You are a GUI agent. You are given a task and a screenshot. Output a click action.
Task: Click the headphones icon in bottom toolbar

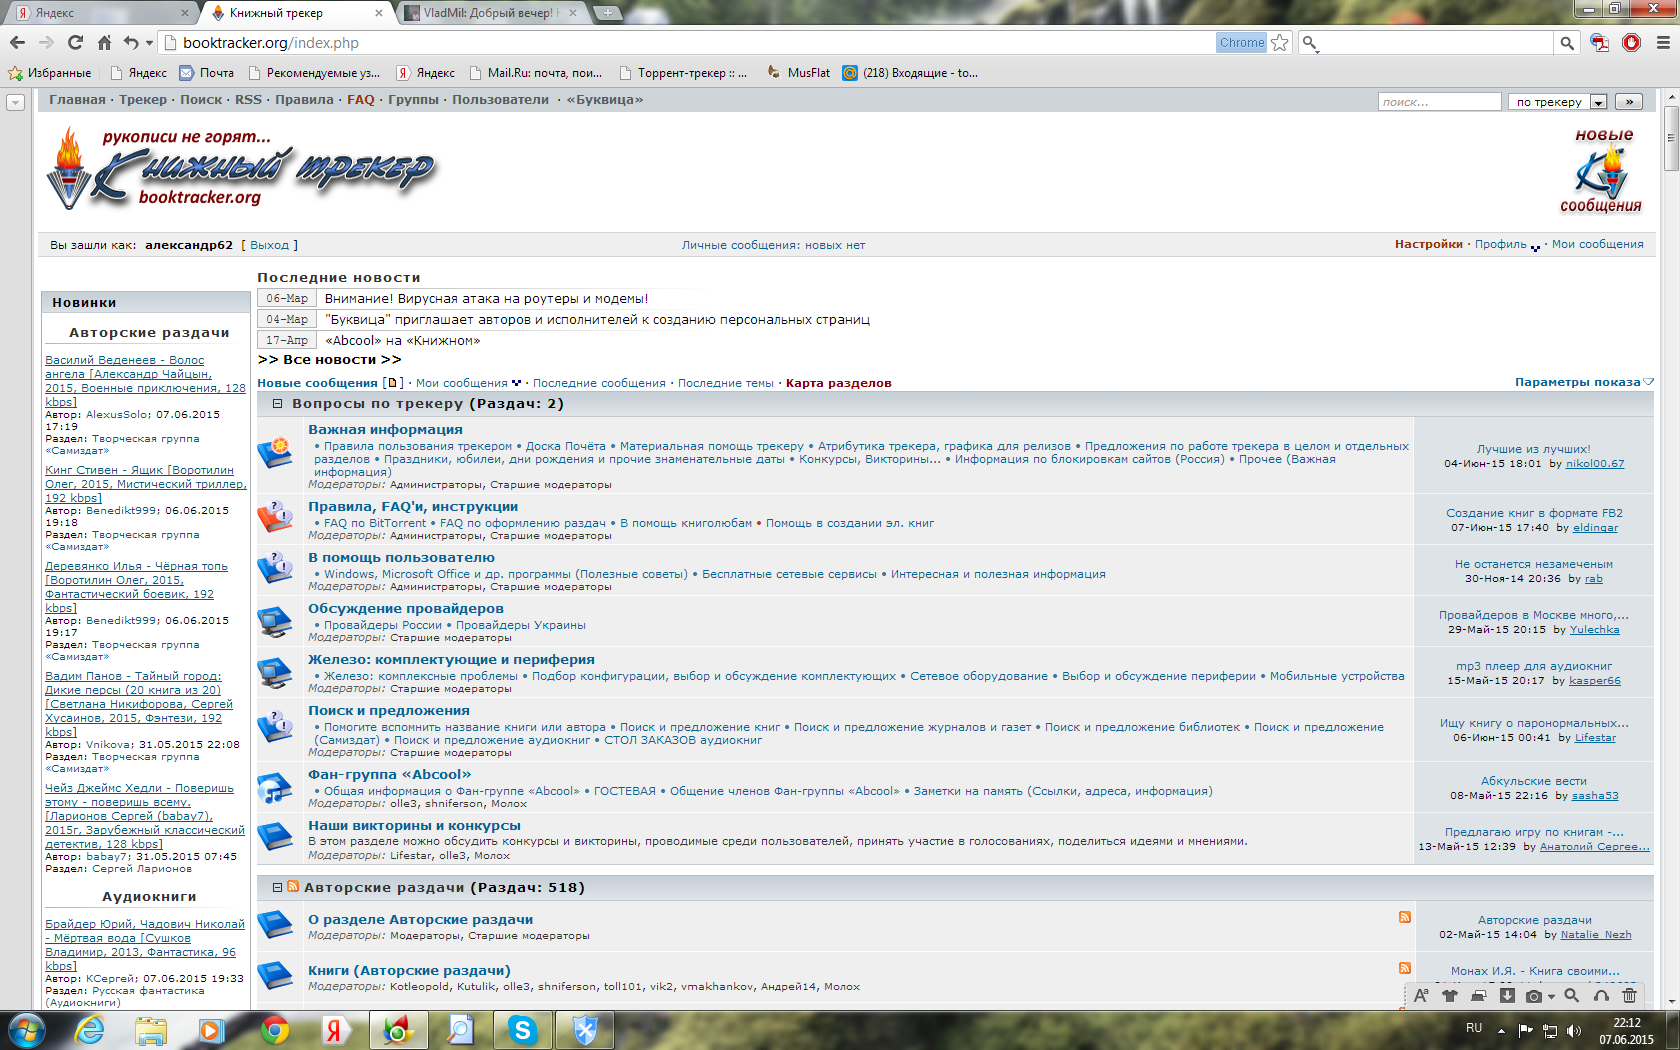(x=1601, y=995)
